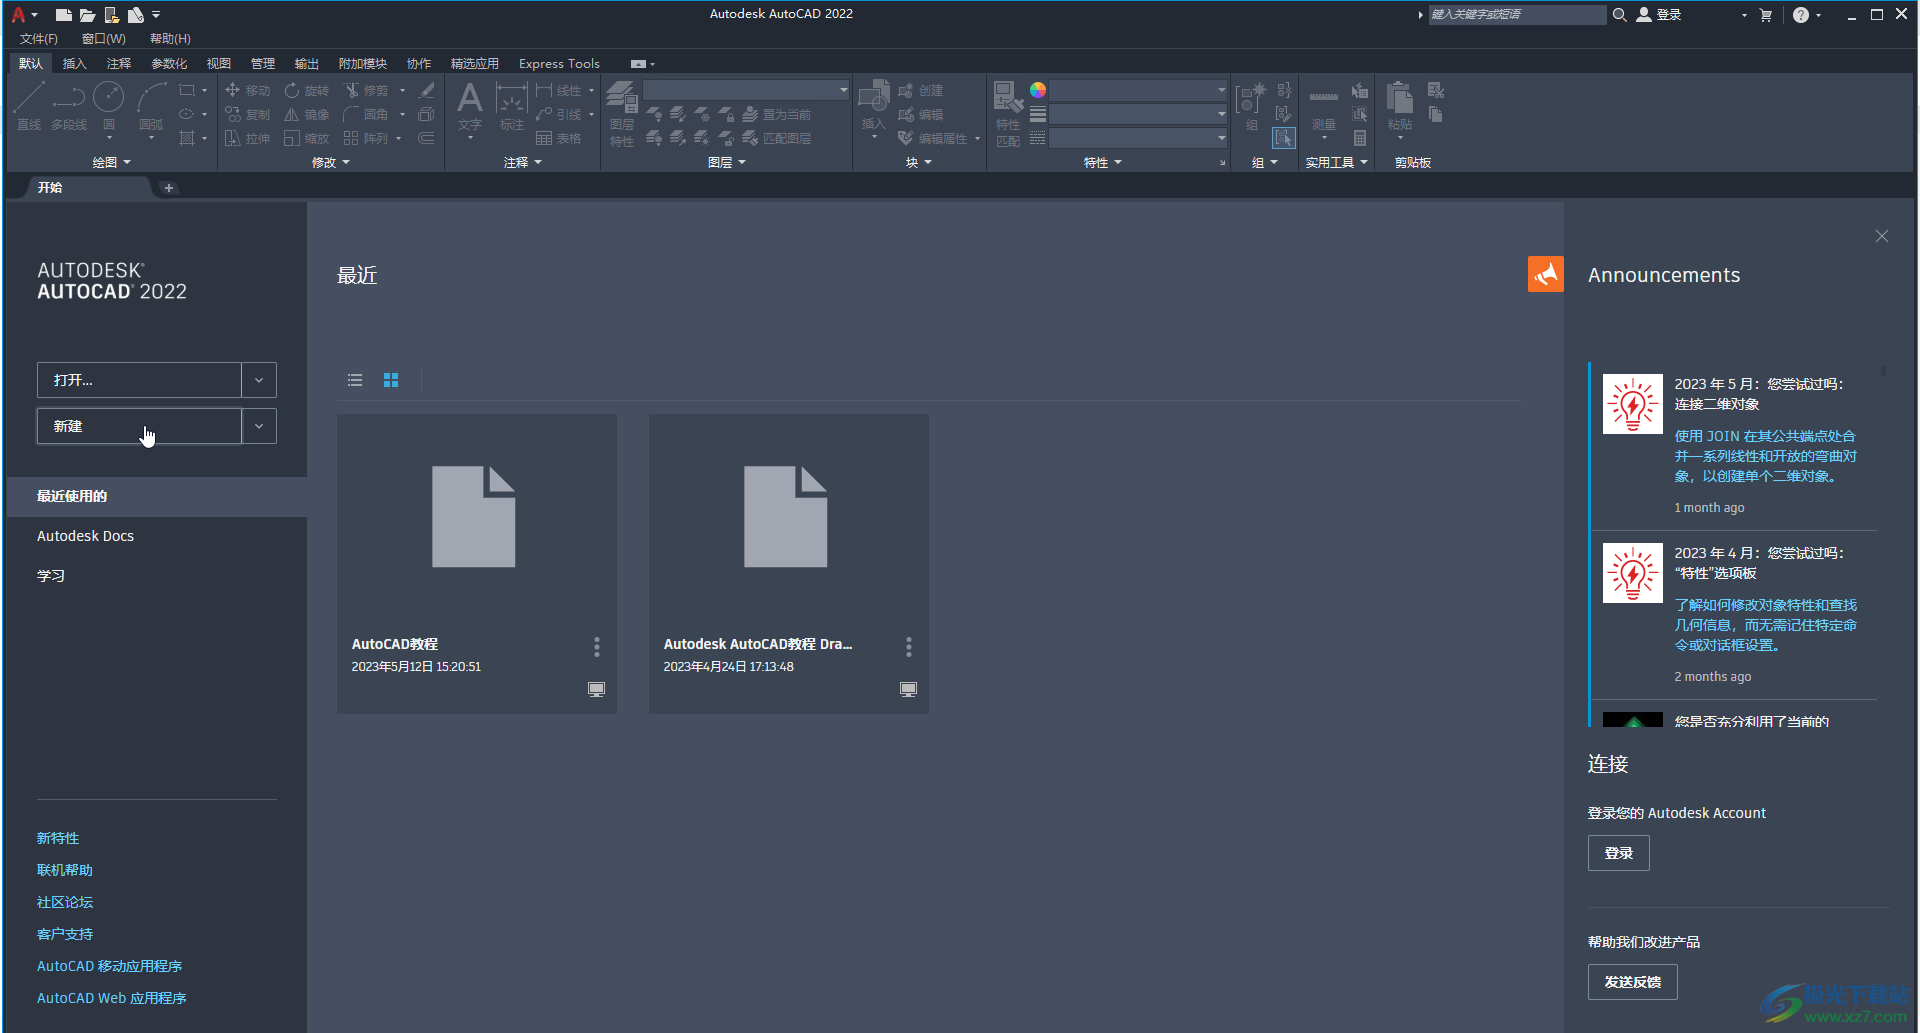The width and height of the screenshot is (1920, 1033).
Task: Toggle group selection on/off button in Group panel
Action: pyautogui.click(x=1284, y=138)
